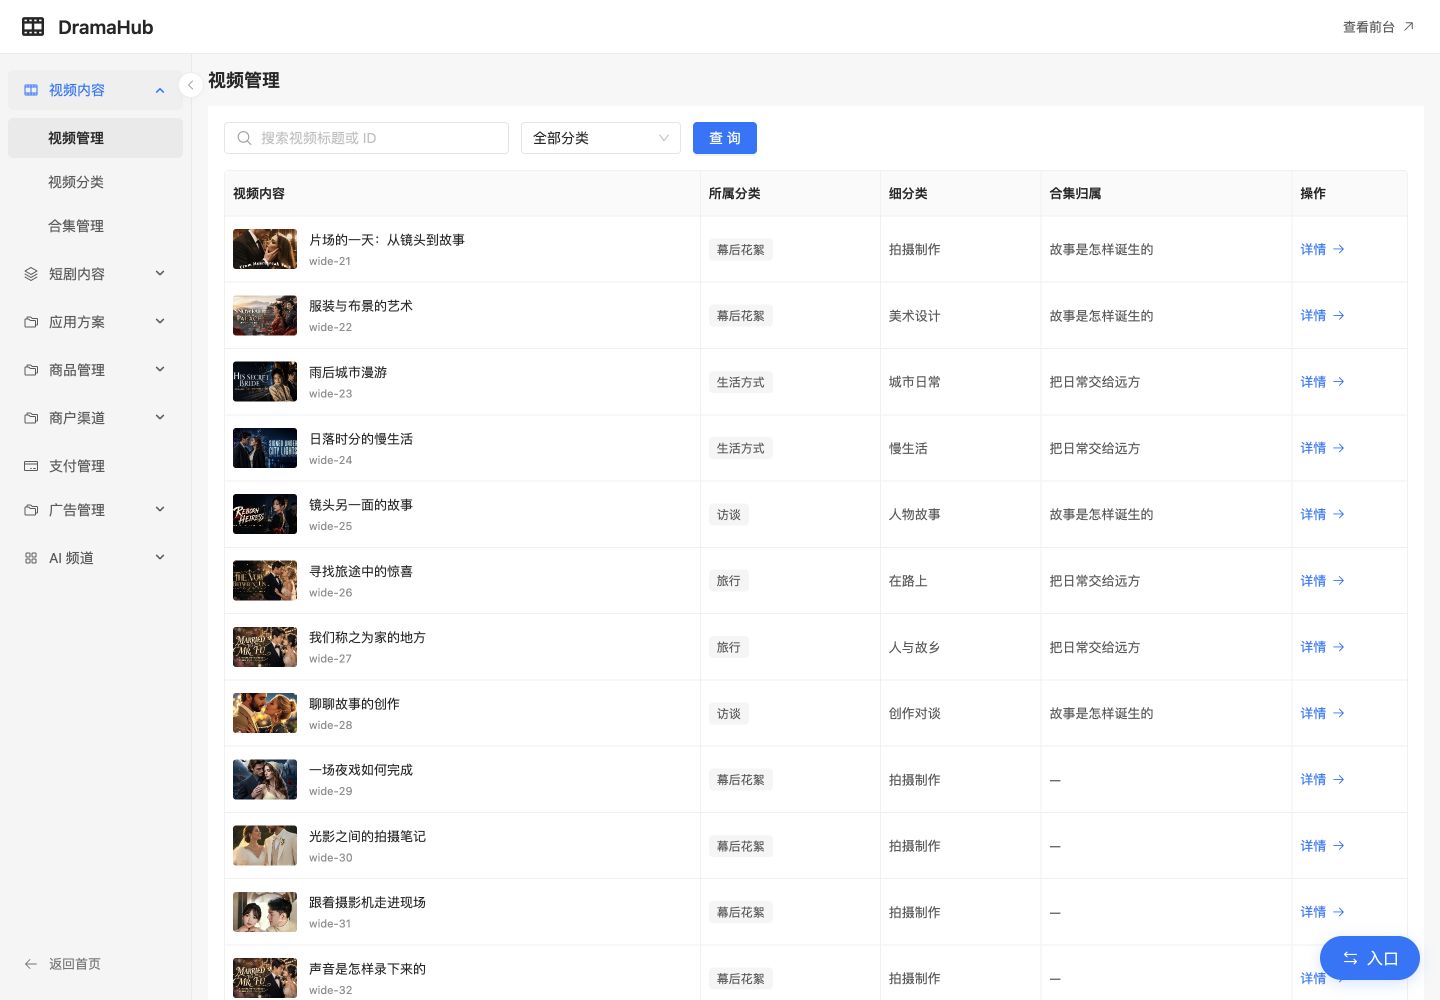Click the swap icon in the 入口 button

pyautogui.click(x=1350, y=958)
